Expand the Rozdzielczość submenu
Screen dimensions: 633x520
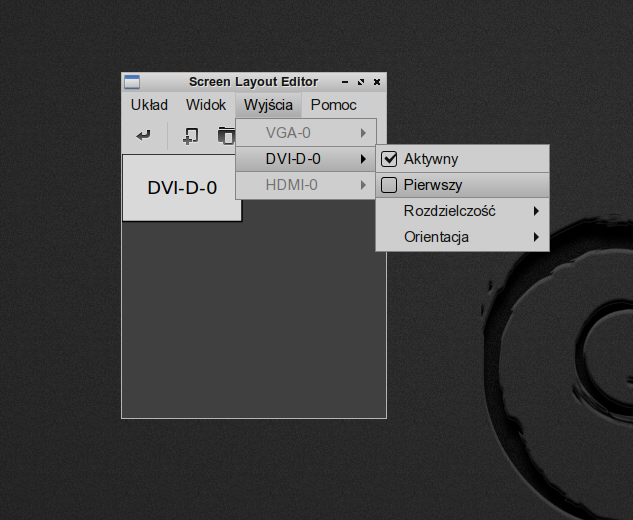pos(463,211)
